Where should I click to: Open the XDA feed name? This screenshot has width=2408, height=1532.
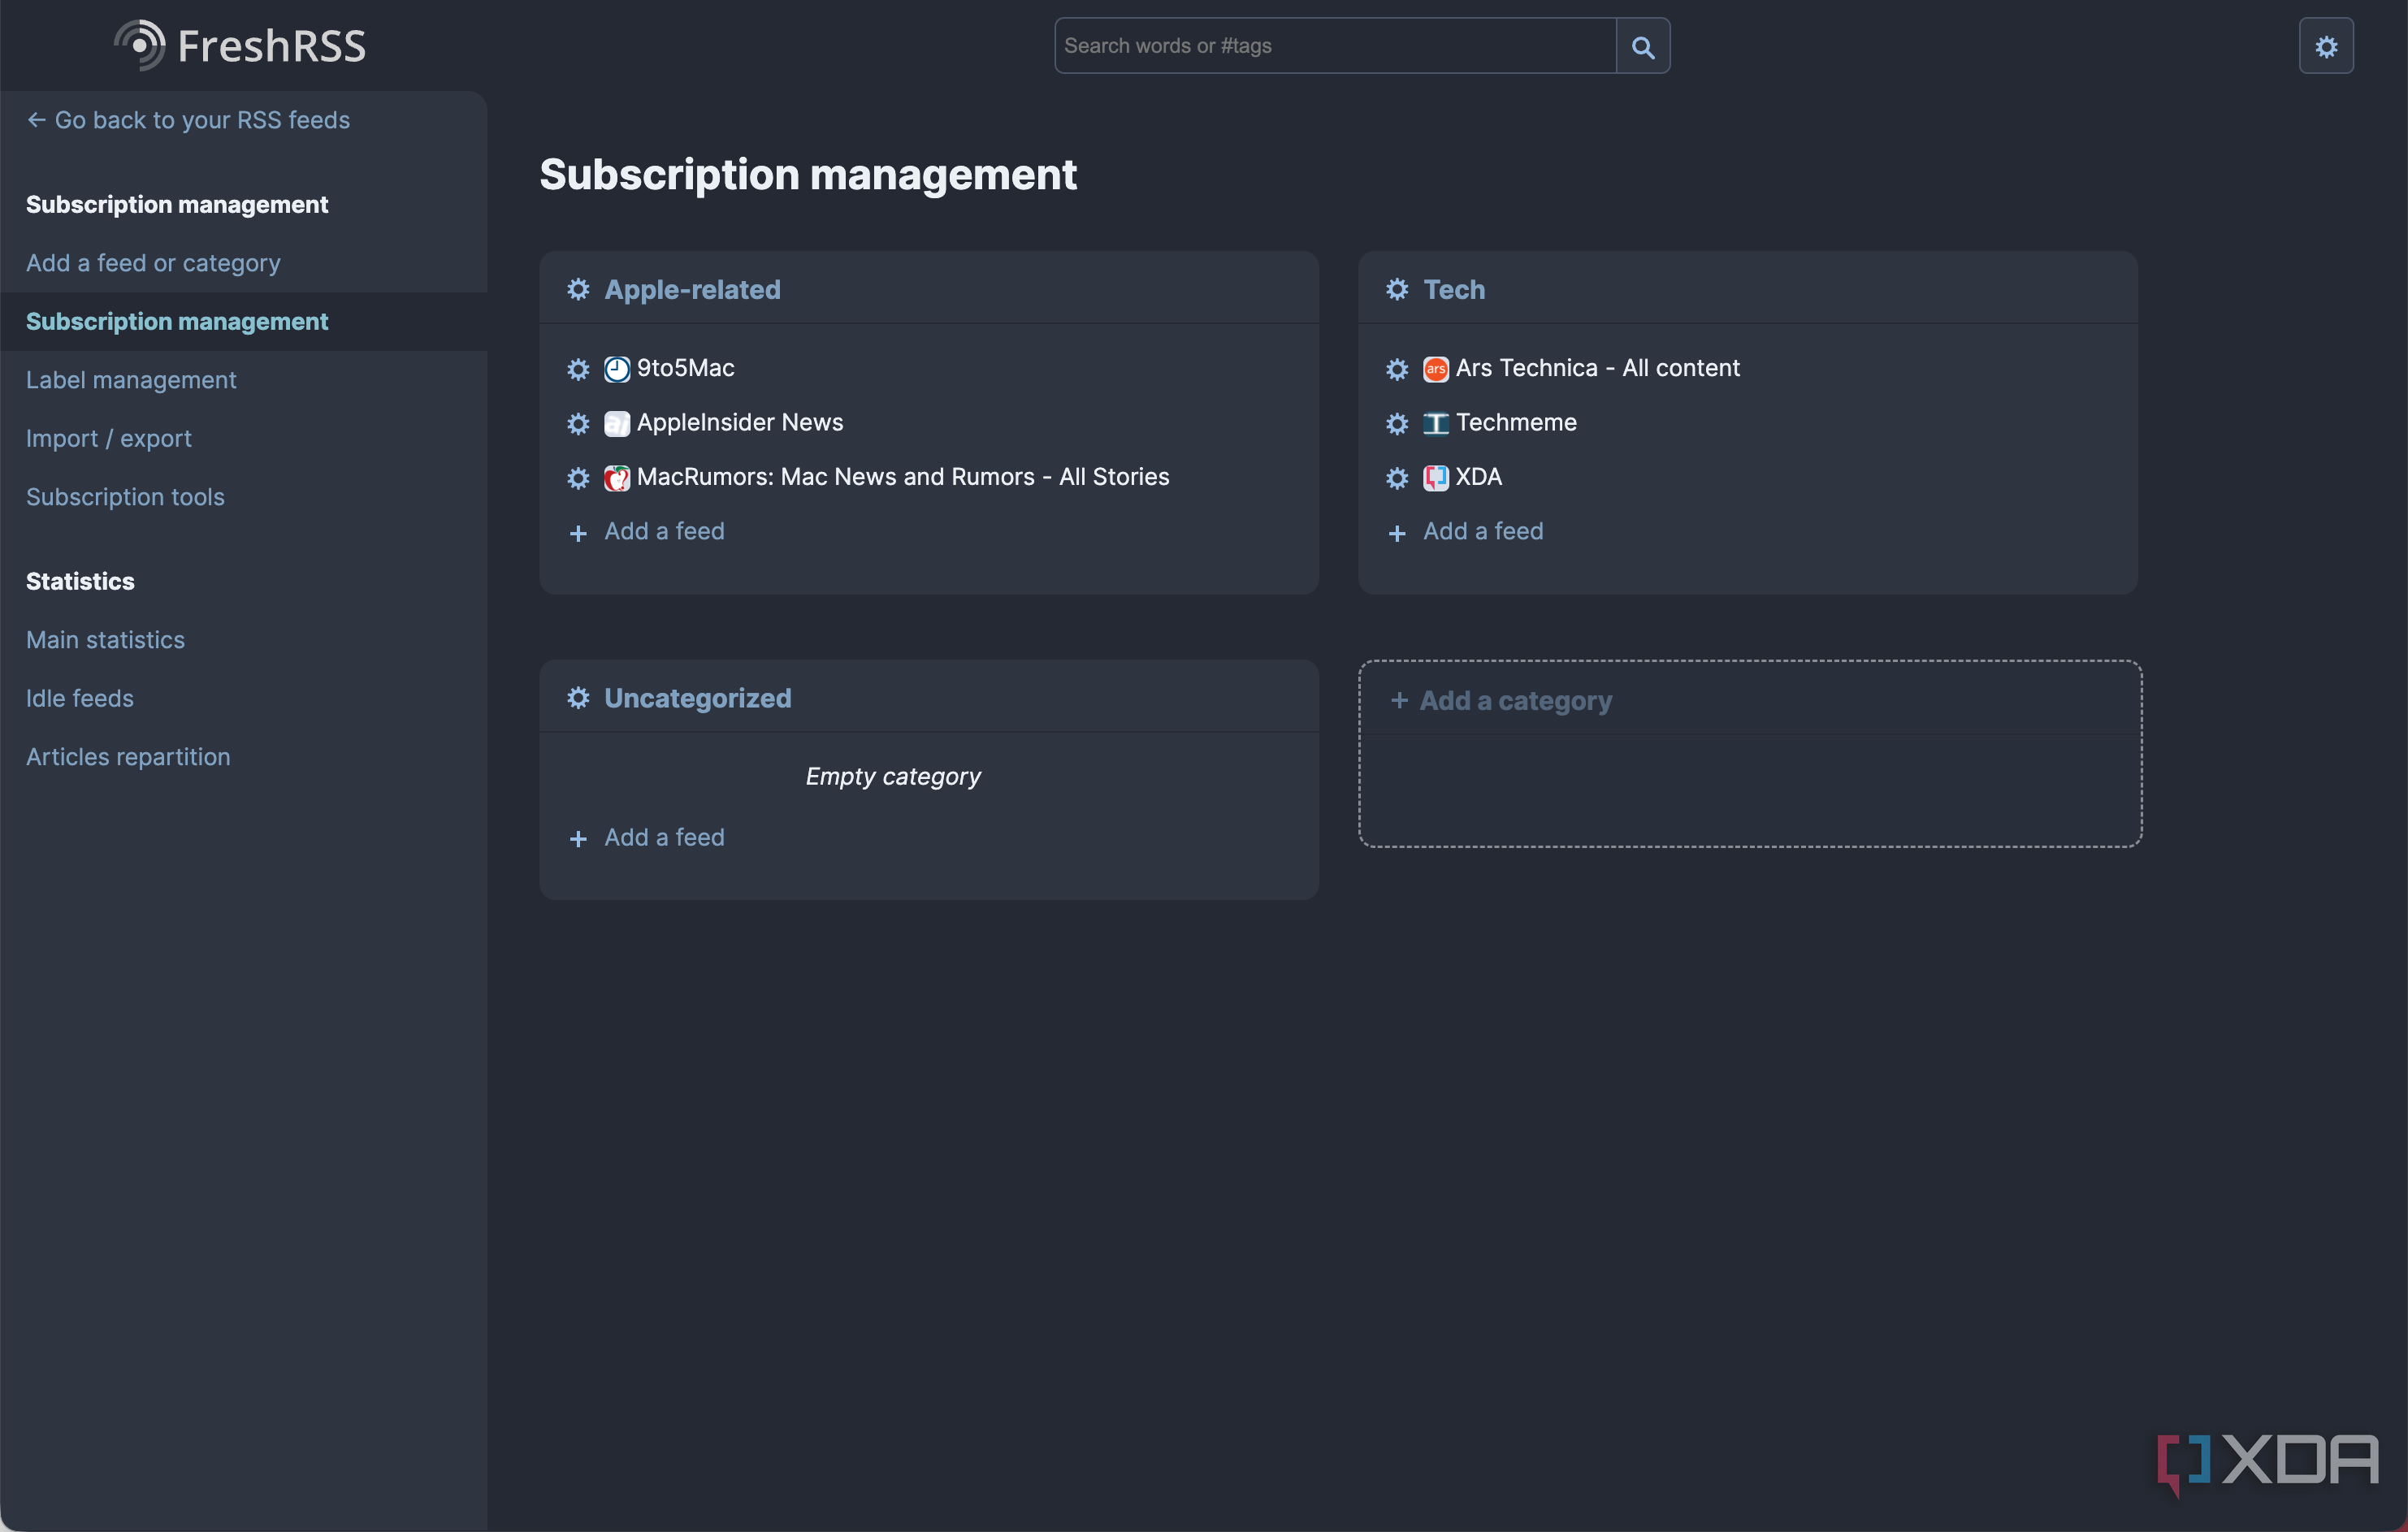[x=1479, y=478]
